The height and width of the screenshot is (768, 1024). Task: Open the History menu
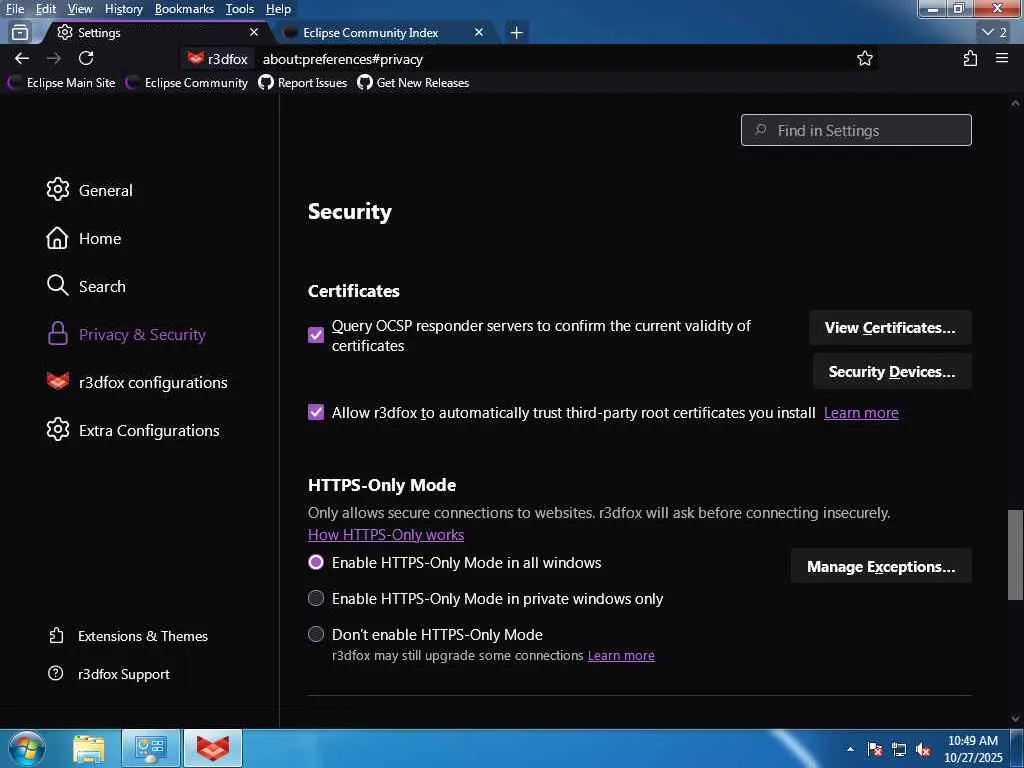click(x=123, y=8)
